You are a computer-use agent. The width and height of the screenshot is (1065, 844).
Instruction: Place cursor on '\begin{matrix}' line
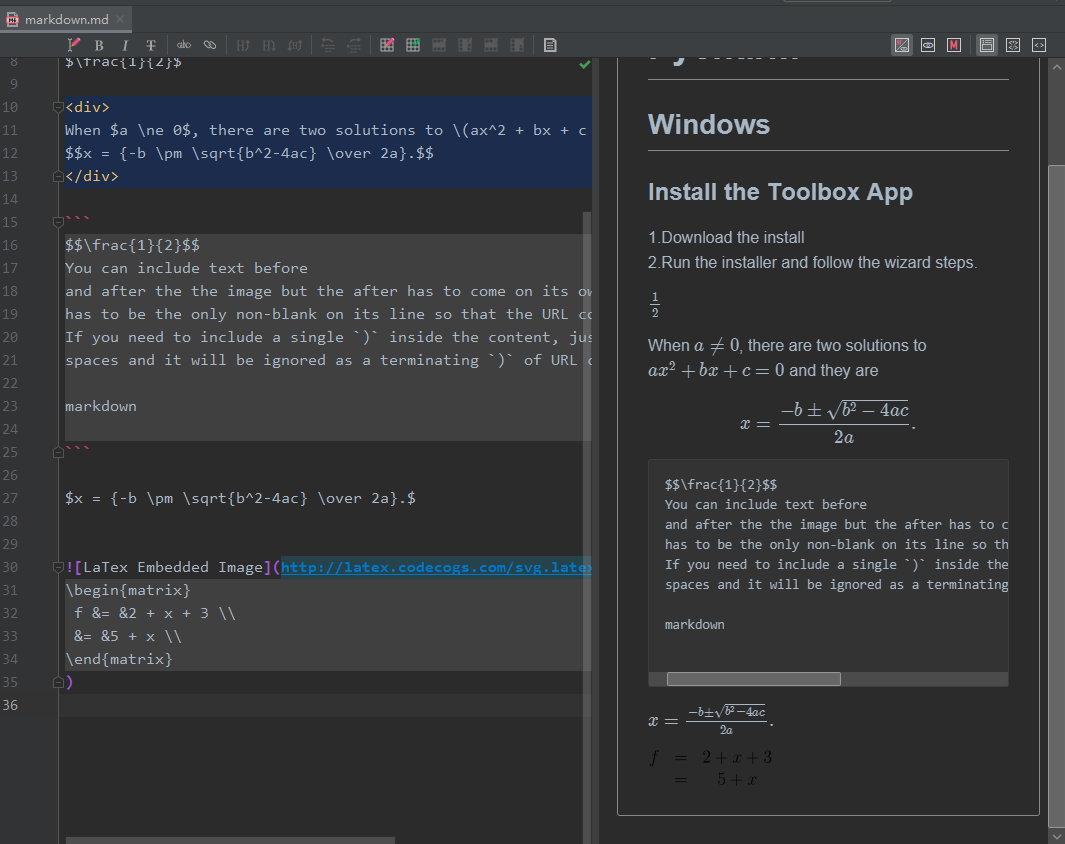point(128,590)
